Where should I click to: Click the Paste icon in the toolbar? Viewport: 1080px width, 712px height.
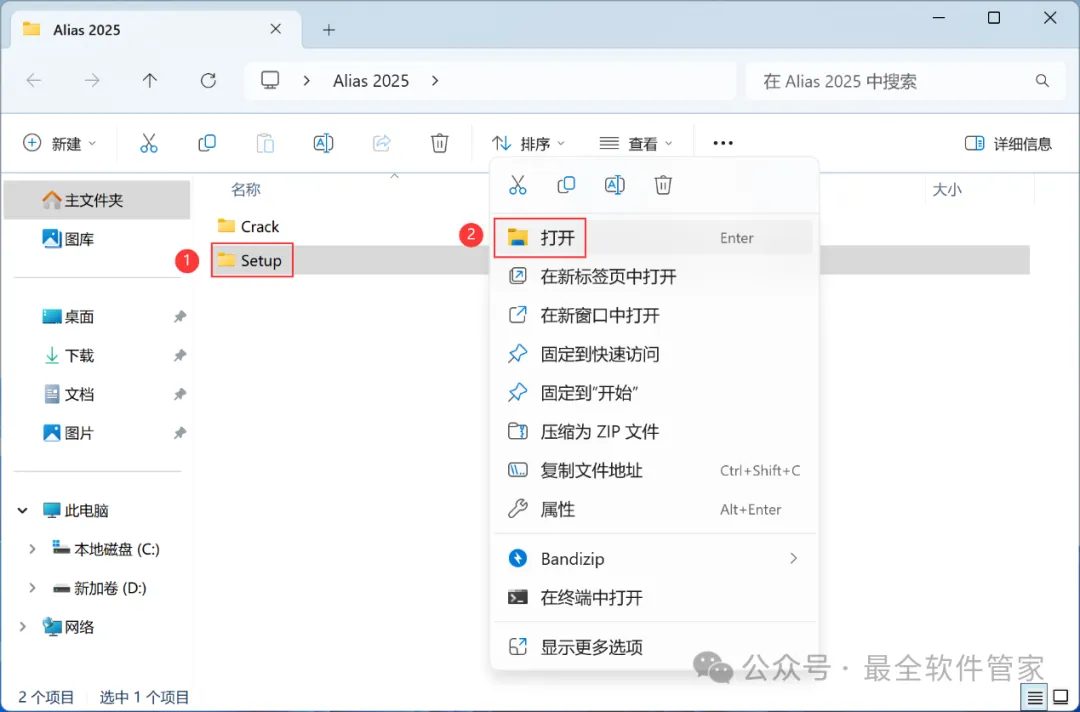[265, 143]
